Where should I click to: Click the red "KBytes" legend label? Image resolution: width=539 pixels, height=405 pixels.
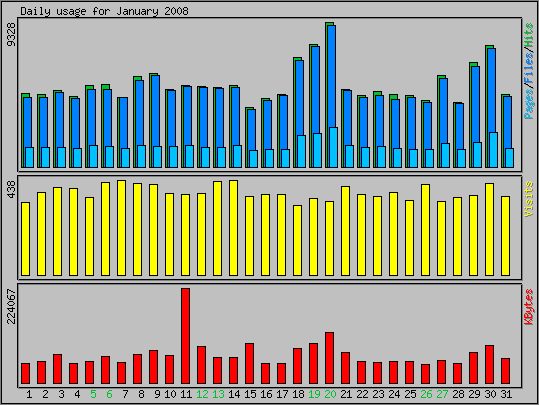(x=529, y=307)
